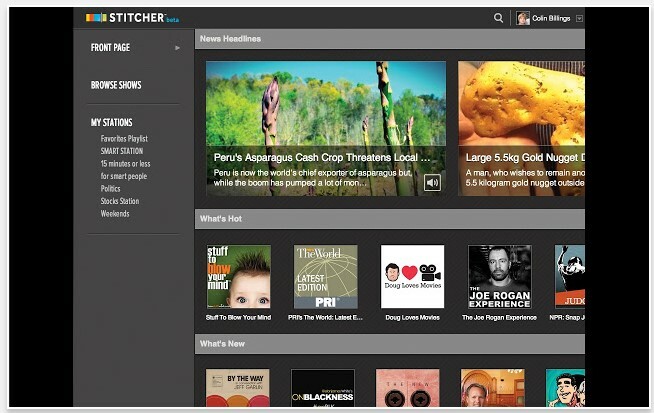The height and width of the screenshot is (413, 654).
Task: Open the pink The New show artwork
Action: pos(407,388)
